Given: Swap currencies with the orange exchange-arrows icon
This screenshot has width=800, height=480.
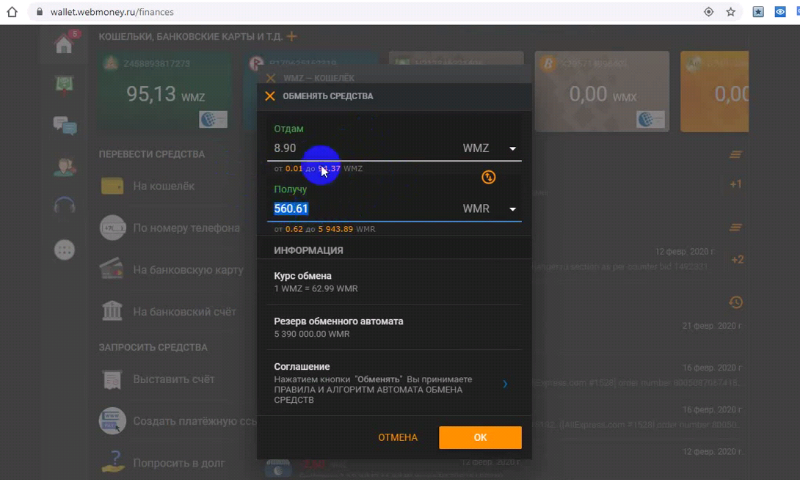Looking at the screenshot, I should click(488, 177).
